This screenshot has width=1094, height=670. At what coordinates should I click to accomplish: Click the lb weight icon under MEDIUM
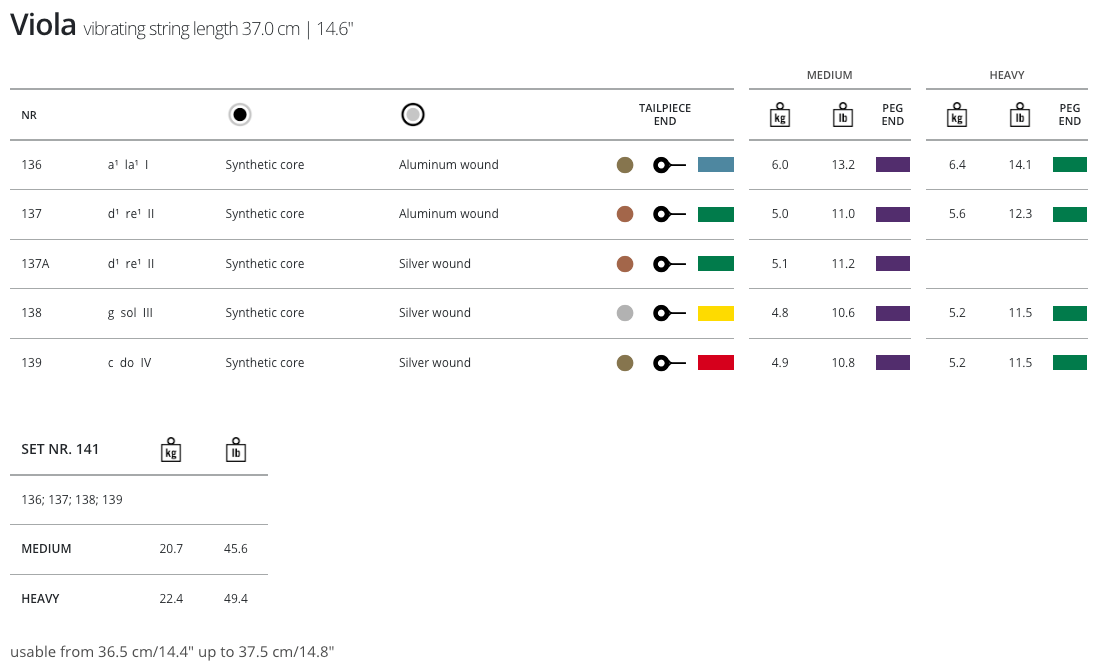(x=843, y=115)
